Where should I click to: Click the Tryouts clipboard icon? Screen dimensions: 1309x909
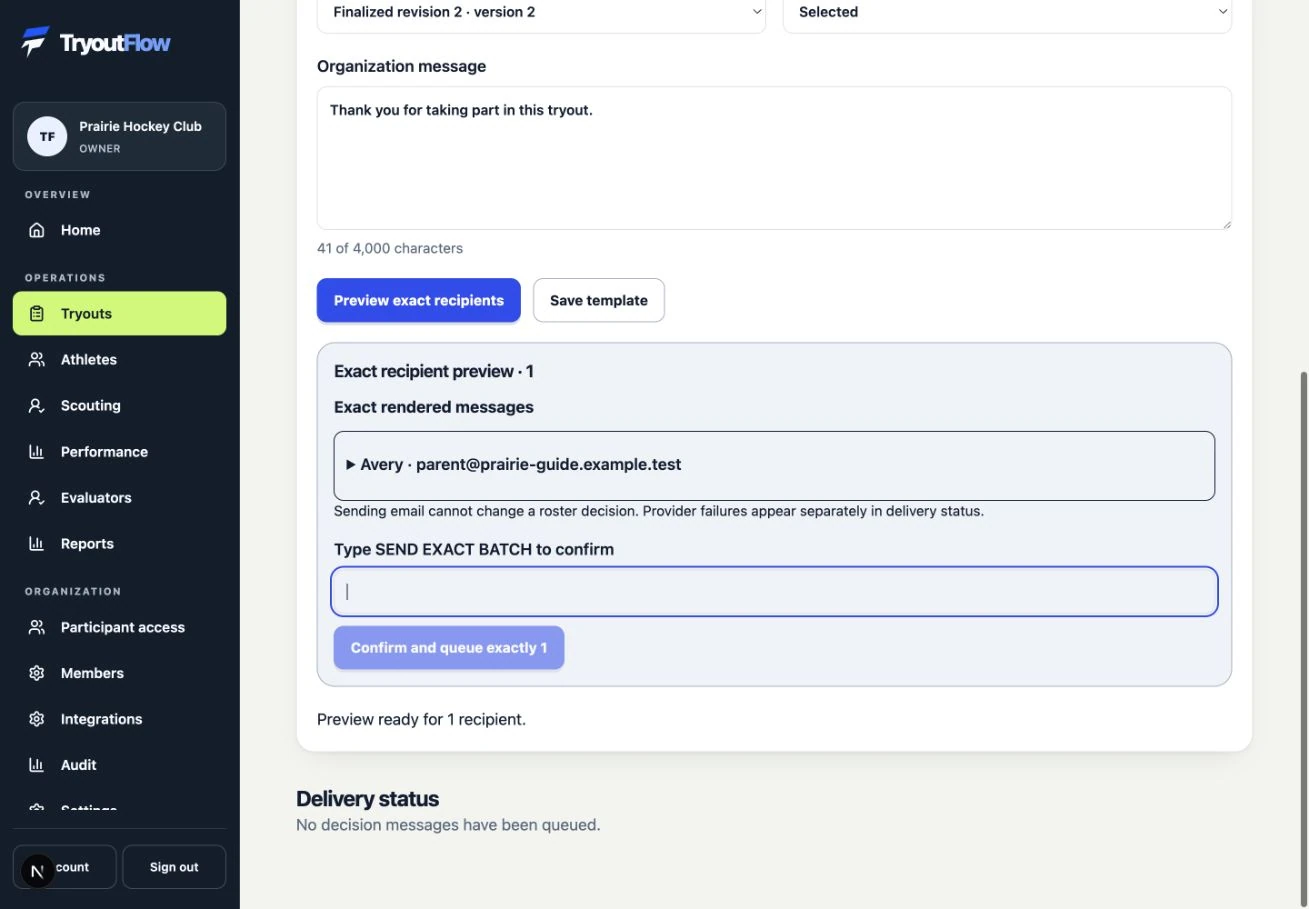tap(37, 314)
